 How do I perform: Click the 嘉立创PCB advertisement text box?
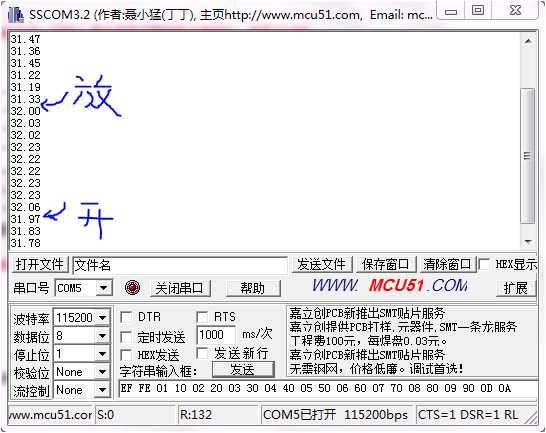tap(412, 341)
